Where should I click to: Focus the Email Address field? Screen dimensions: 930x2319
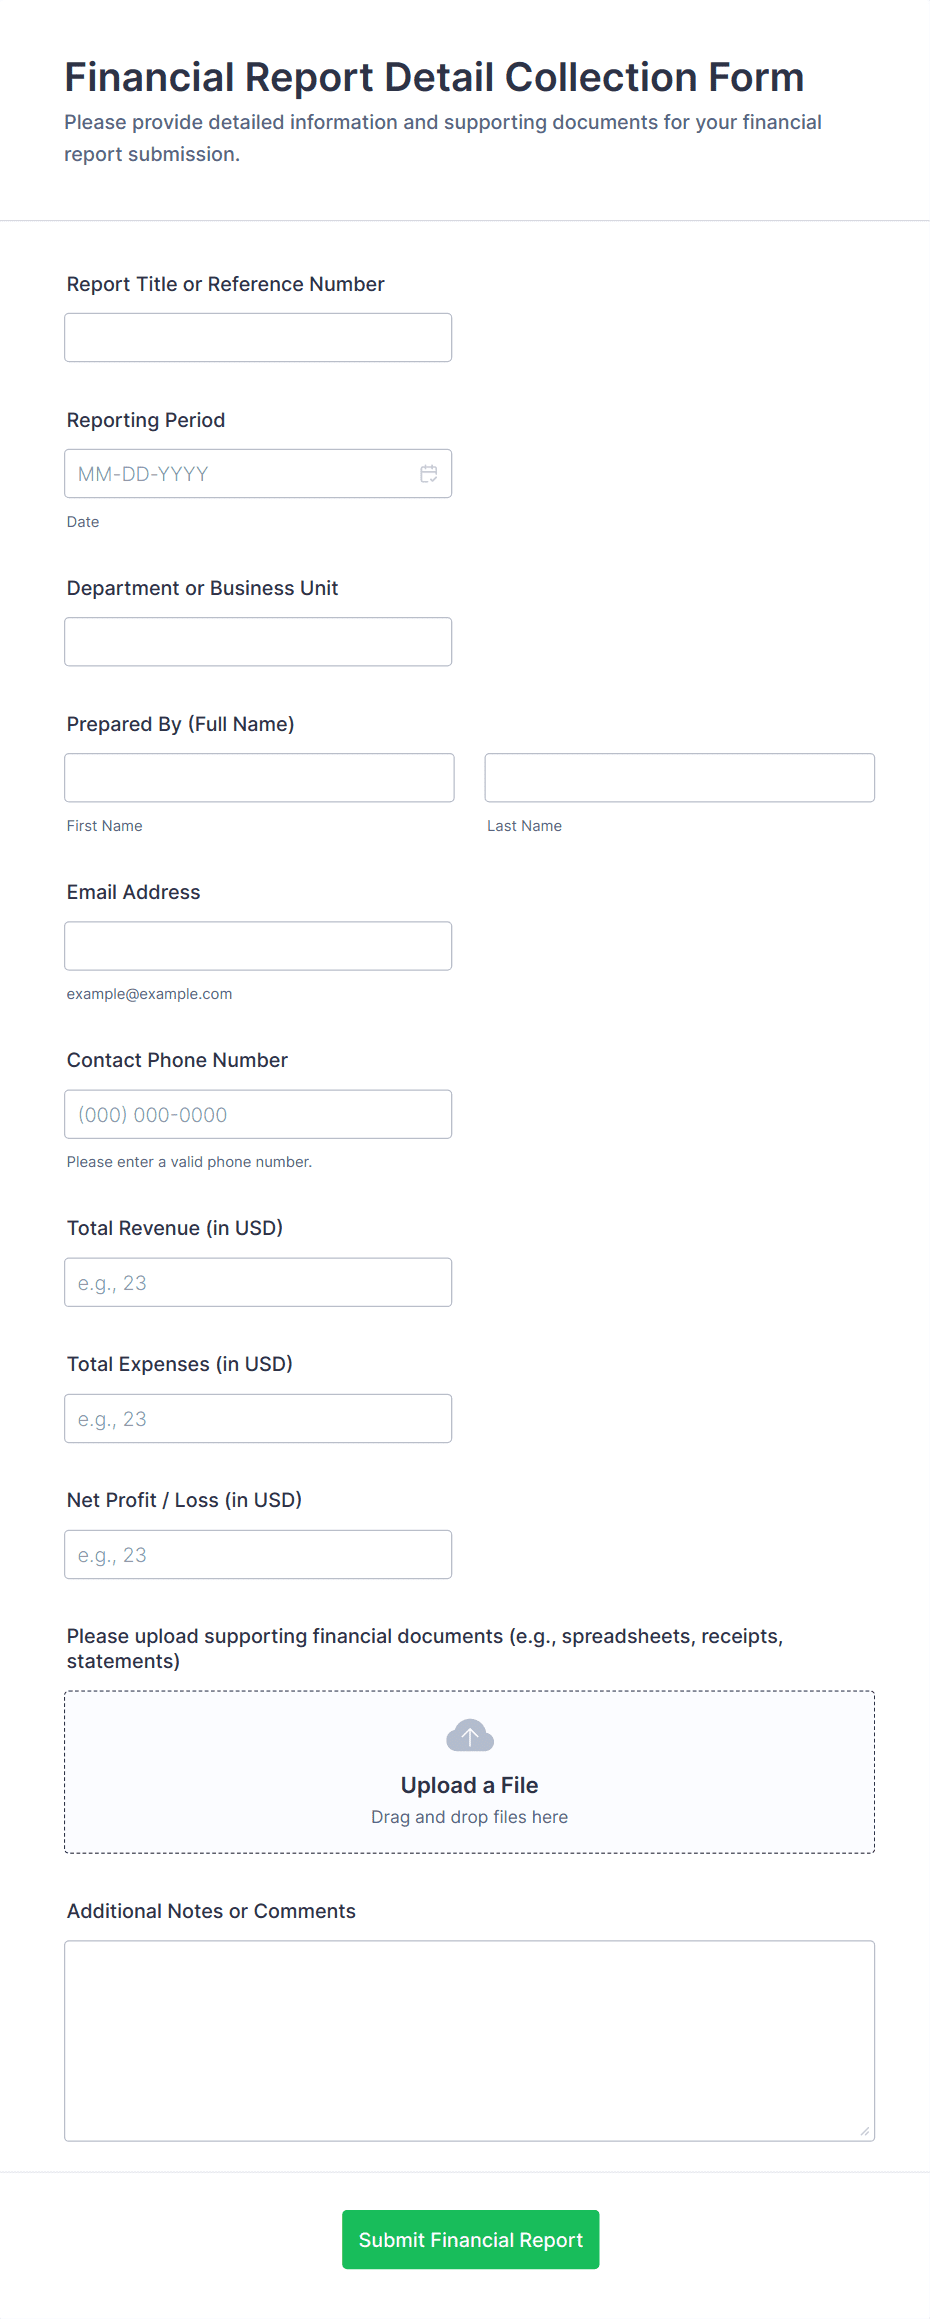pos(258,946)
